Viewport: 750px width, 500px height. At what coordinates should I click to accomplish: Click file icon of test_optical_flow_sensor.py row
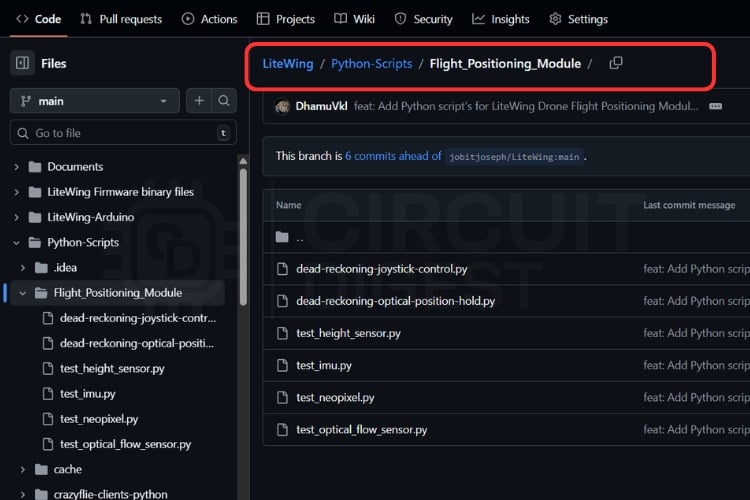click(x=282, y=430)
